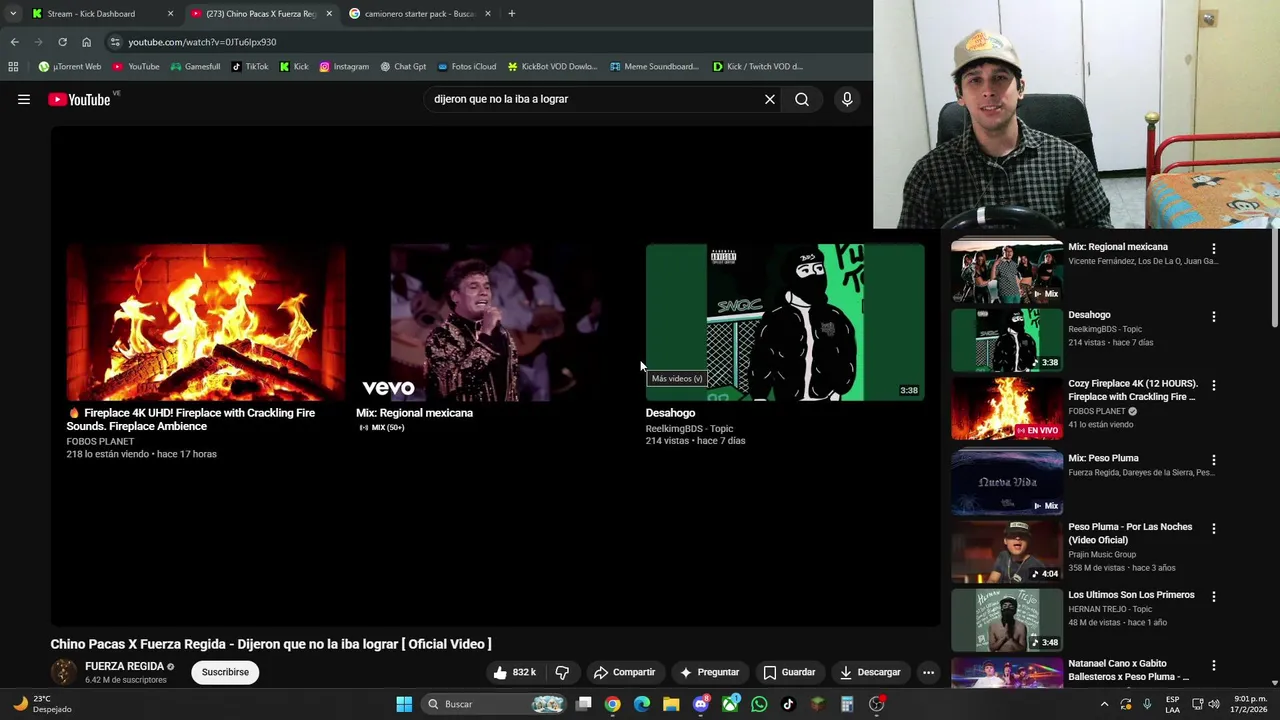Open FUERZA REGIDA channel name link
The width and height of the screenshot is (1280, 720).
[124, 666]
